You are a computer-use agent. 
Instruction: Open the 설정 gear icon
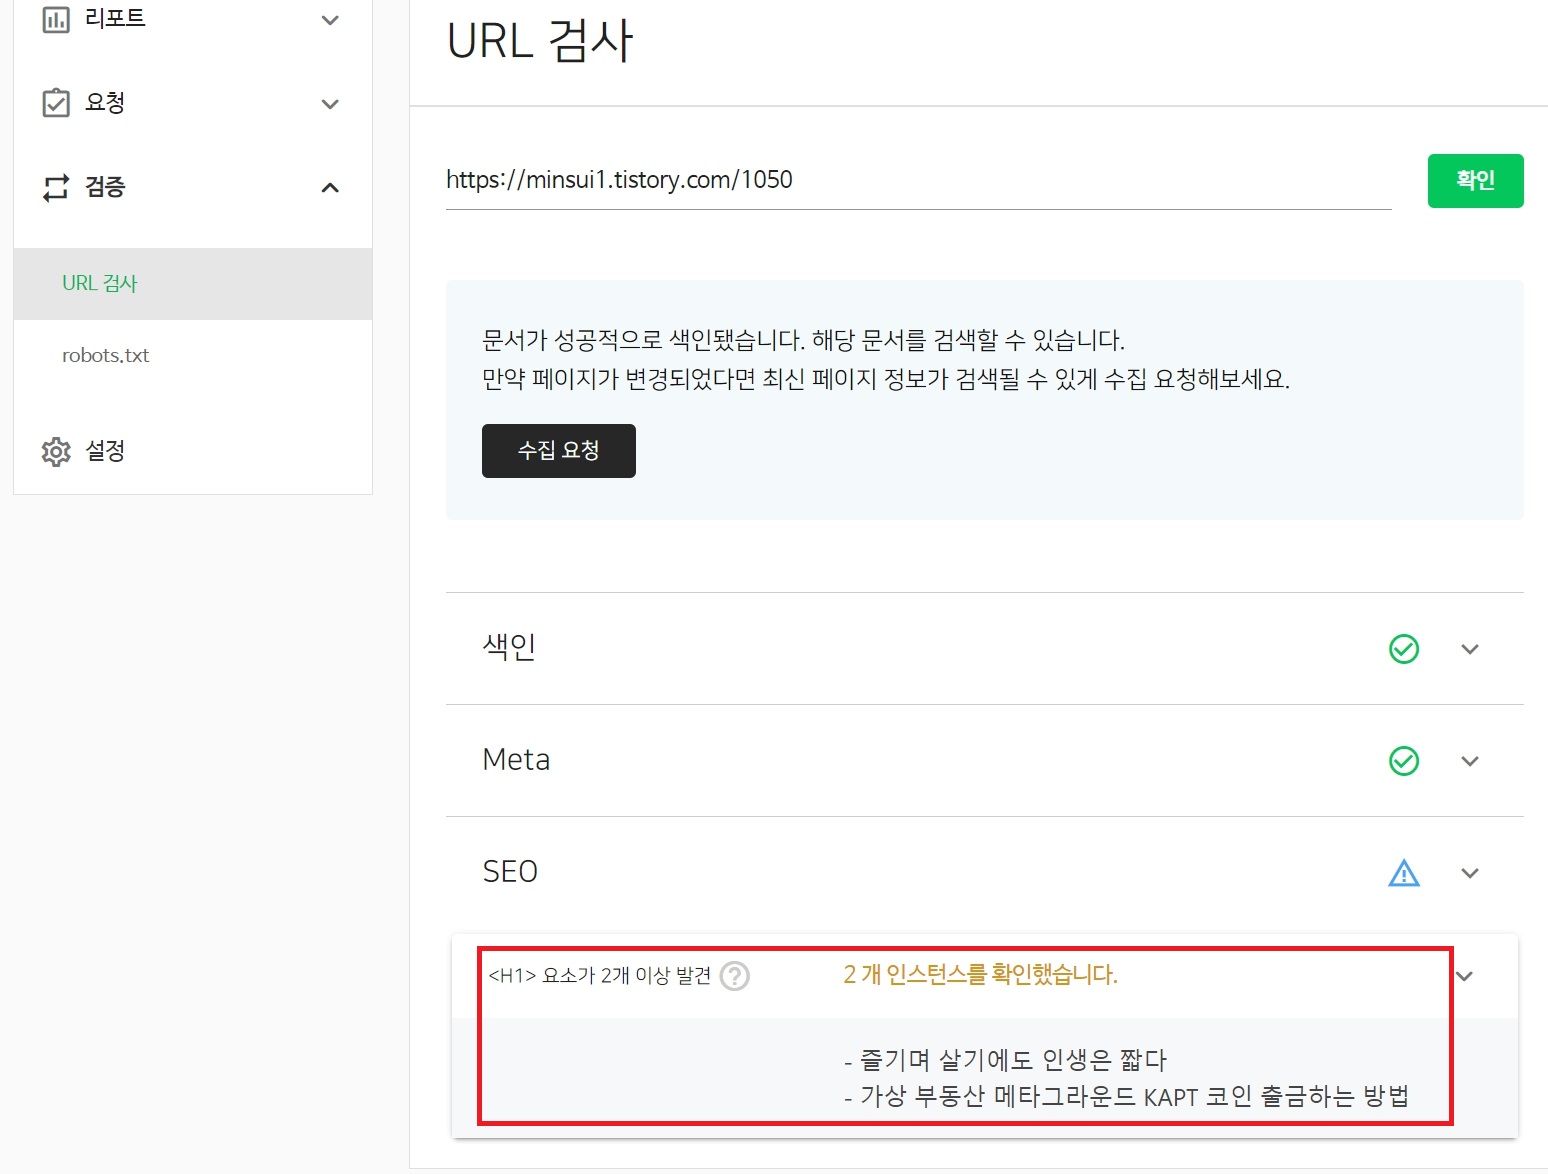tap(57, 451)
